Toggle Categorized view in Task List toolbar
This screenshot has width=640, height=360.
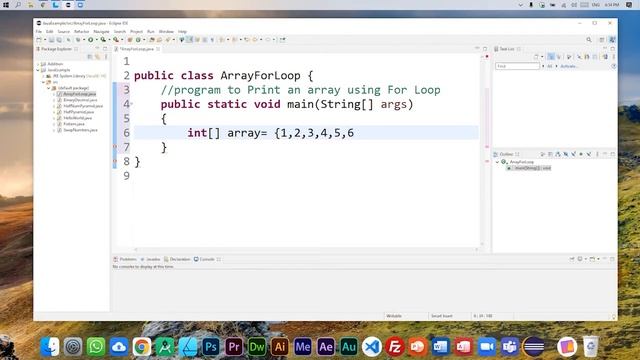pos(551,57)
